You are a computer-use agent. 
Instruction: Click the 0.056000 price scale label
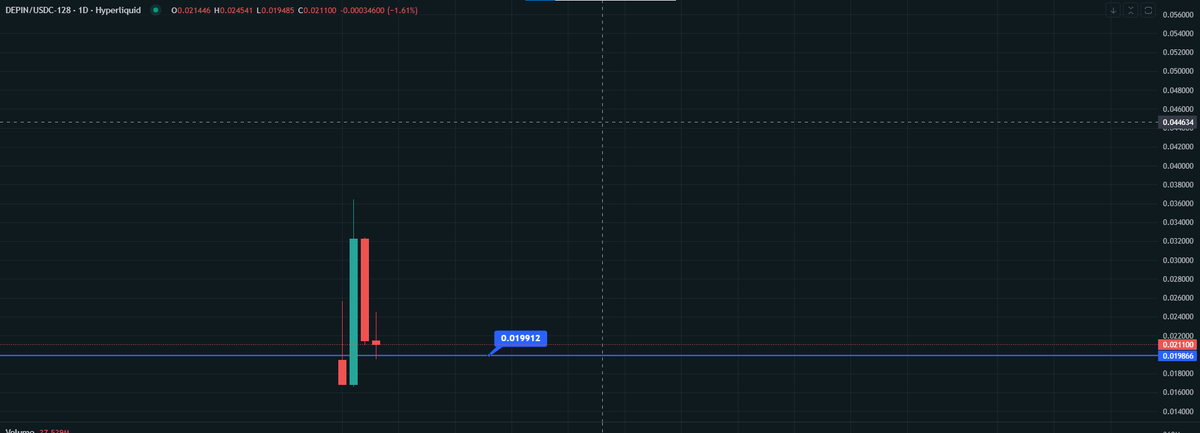click(x=1178, y=14)
